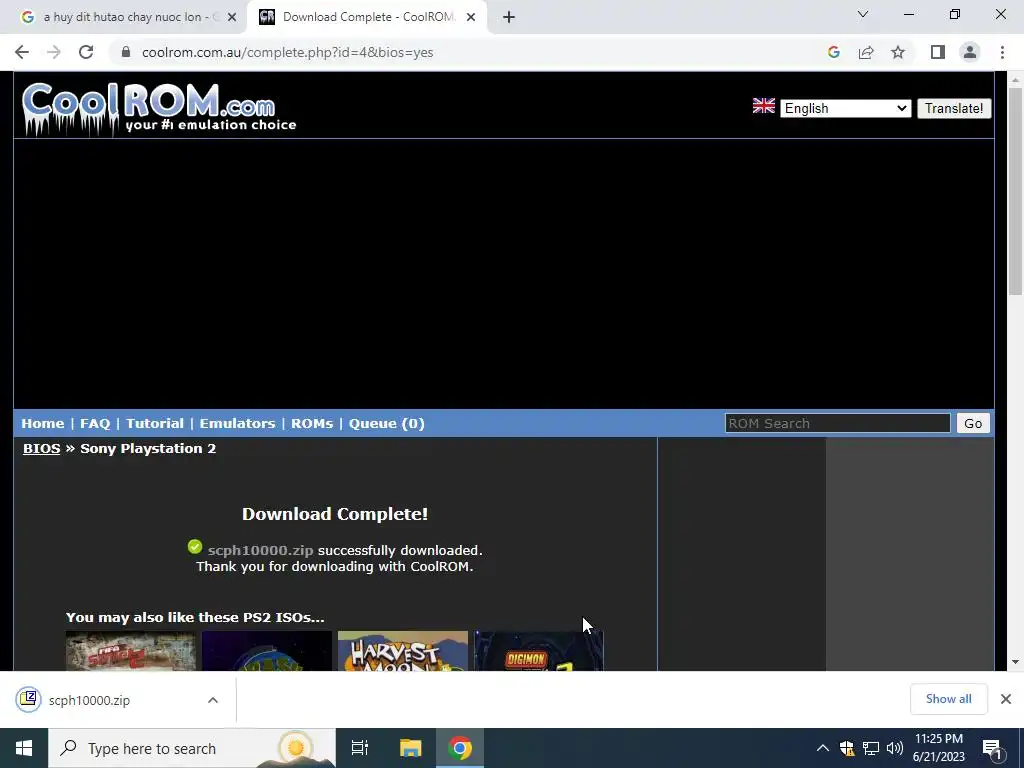The height and width of the screenshot is (768, 1024).
Task: Open the taskbar clock and date
Action: coord(938,748)
